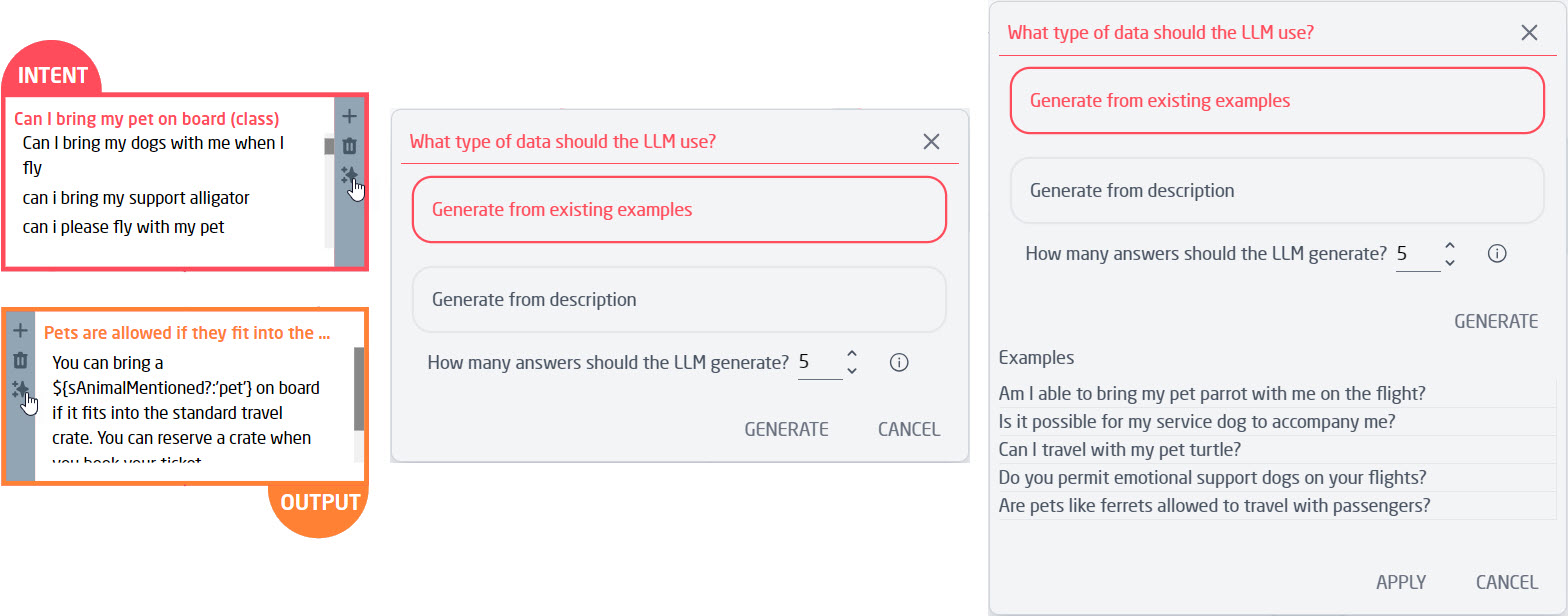Choose 'Generate from description' in the right panel
This screenshot has width=1568, height=616.
[x=1276, y=189]
